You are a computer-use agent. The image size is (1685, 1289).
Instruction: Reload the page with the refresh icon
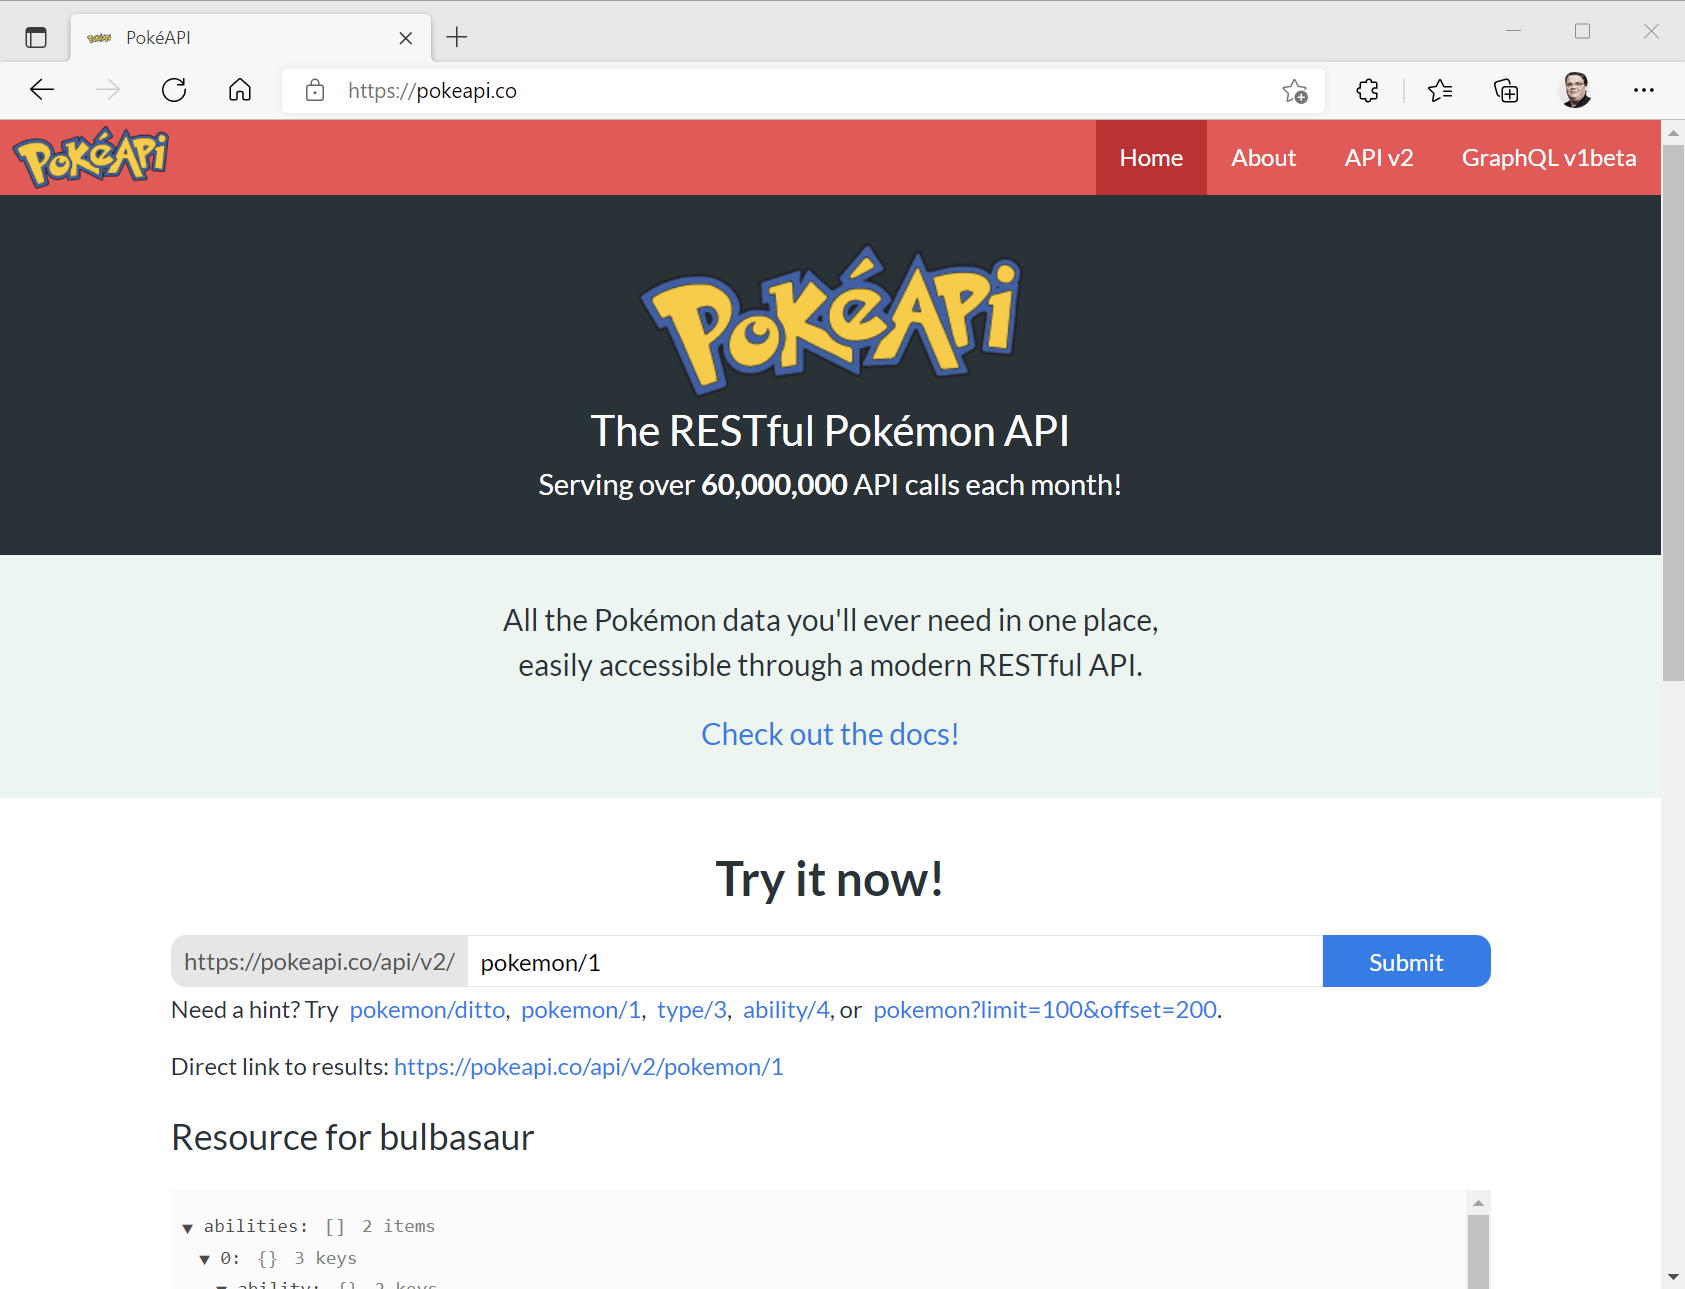[174, 91]
